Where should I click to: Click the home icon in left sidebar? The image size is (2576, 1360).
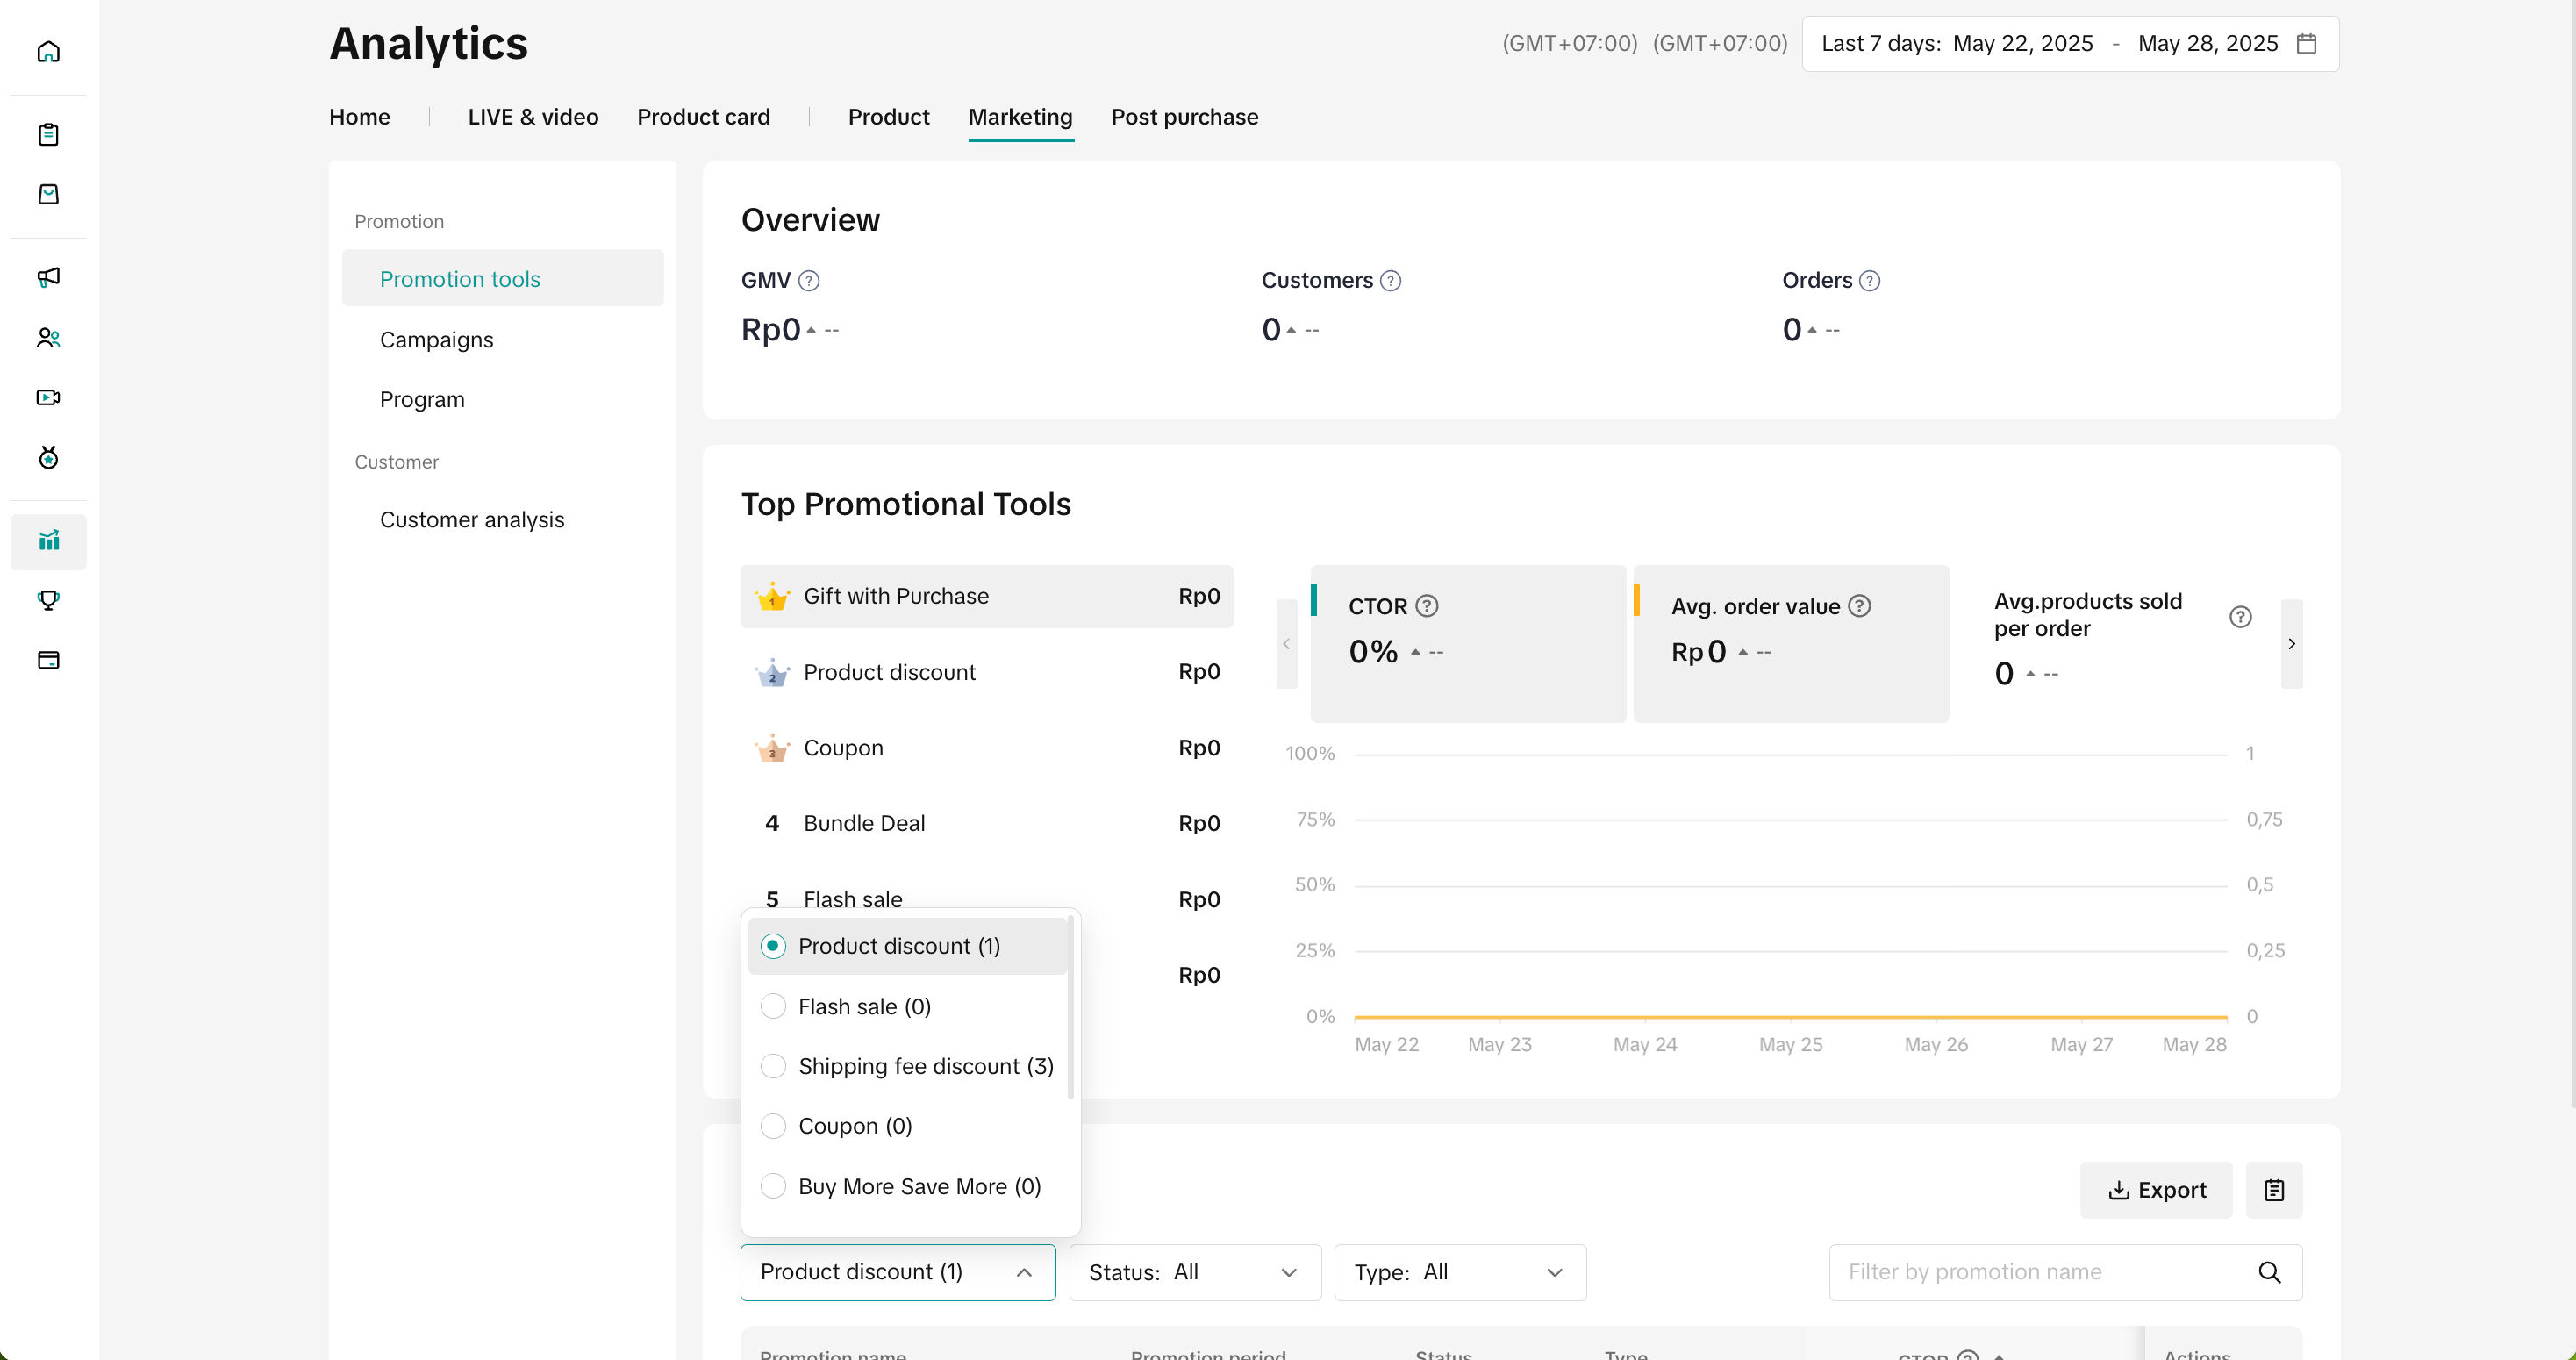pyautogui.click(x=48, y=51)
